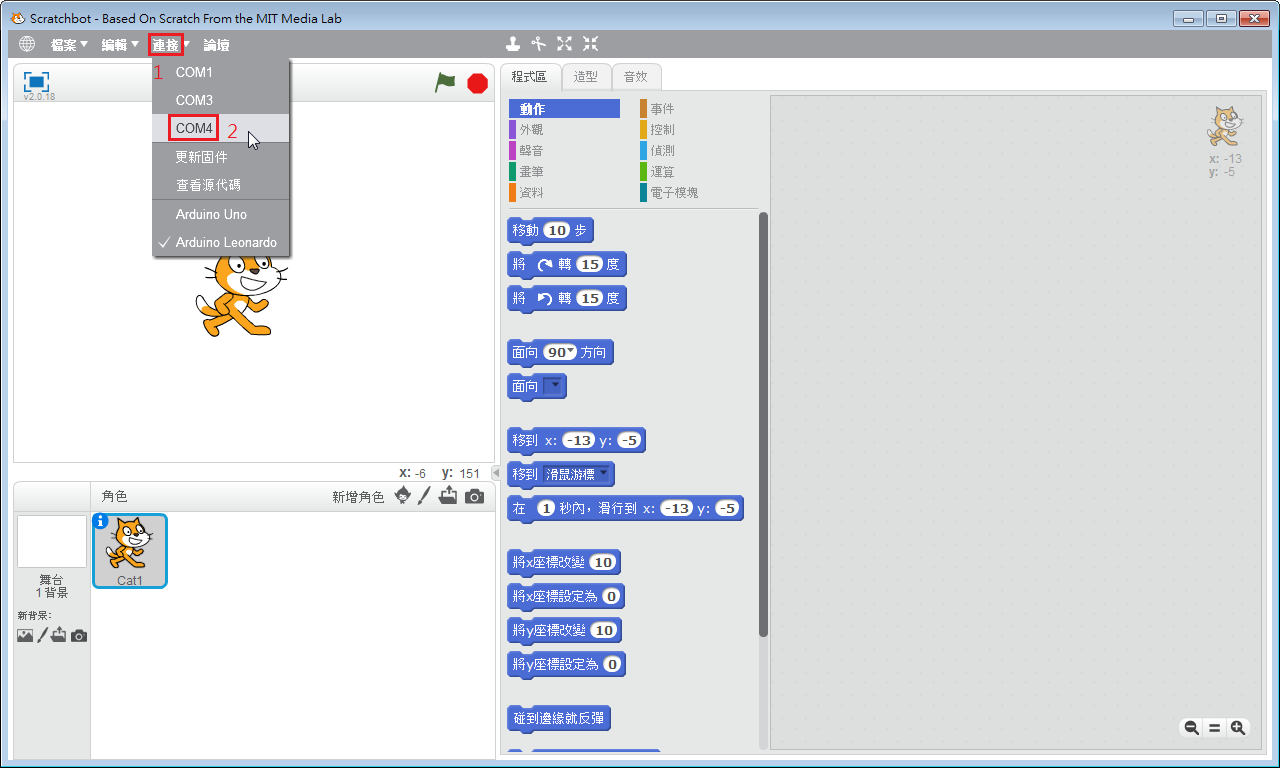This screenshot has width=1280, height=768.
Task: Take new backdrop from camera icon
Action: tap(79, 635)
